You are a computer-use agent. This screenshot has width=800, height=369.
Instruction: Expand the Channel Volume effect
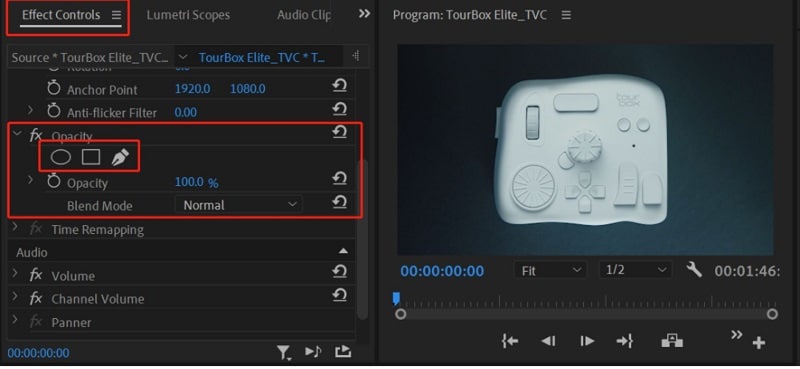click(15, 297)
